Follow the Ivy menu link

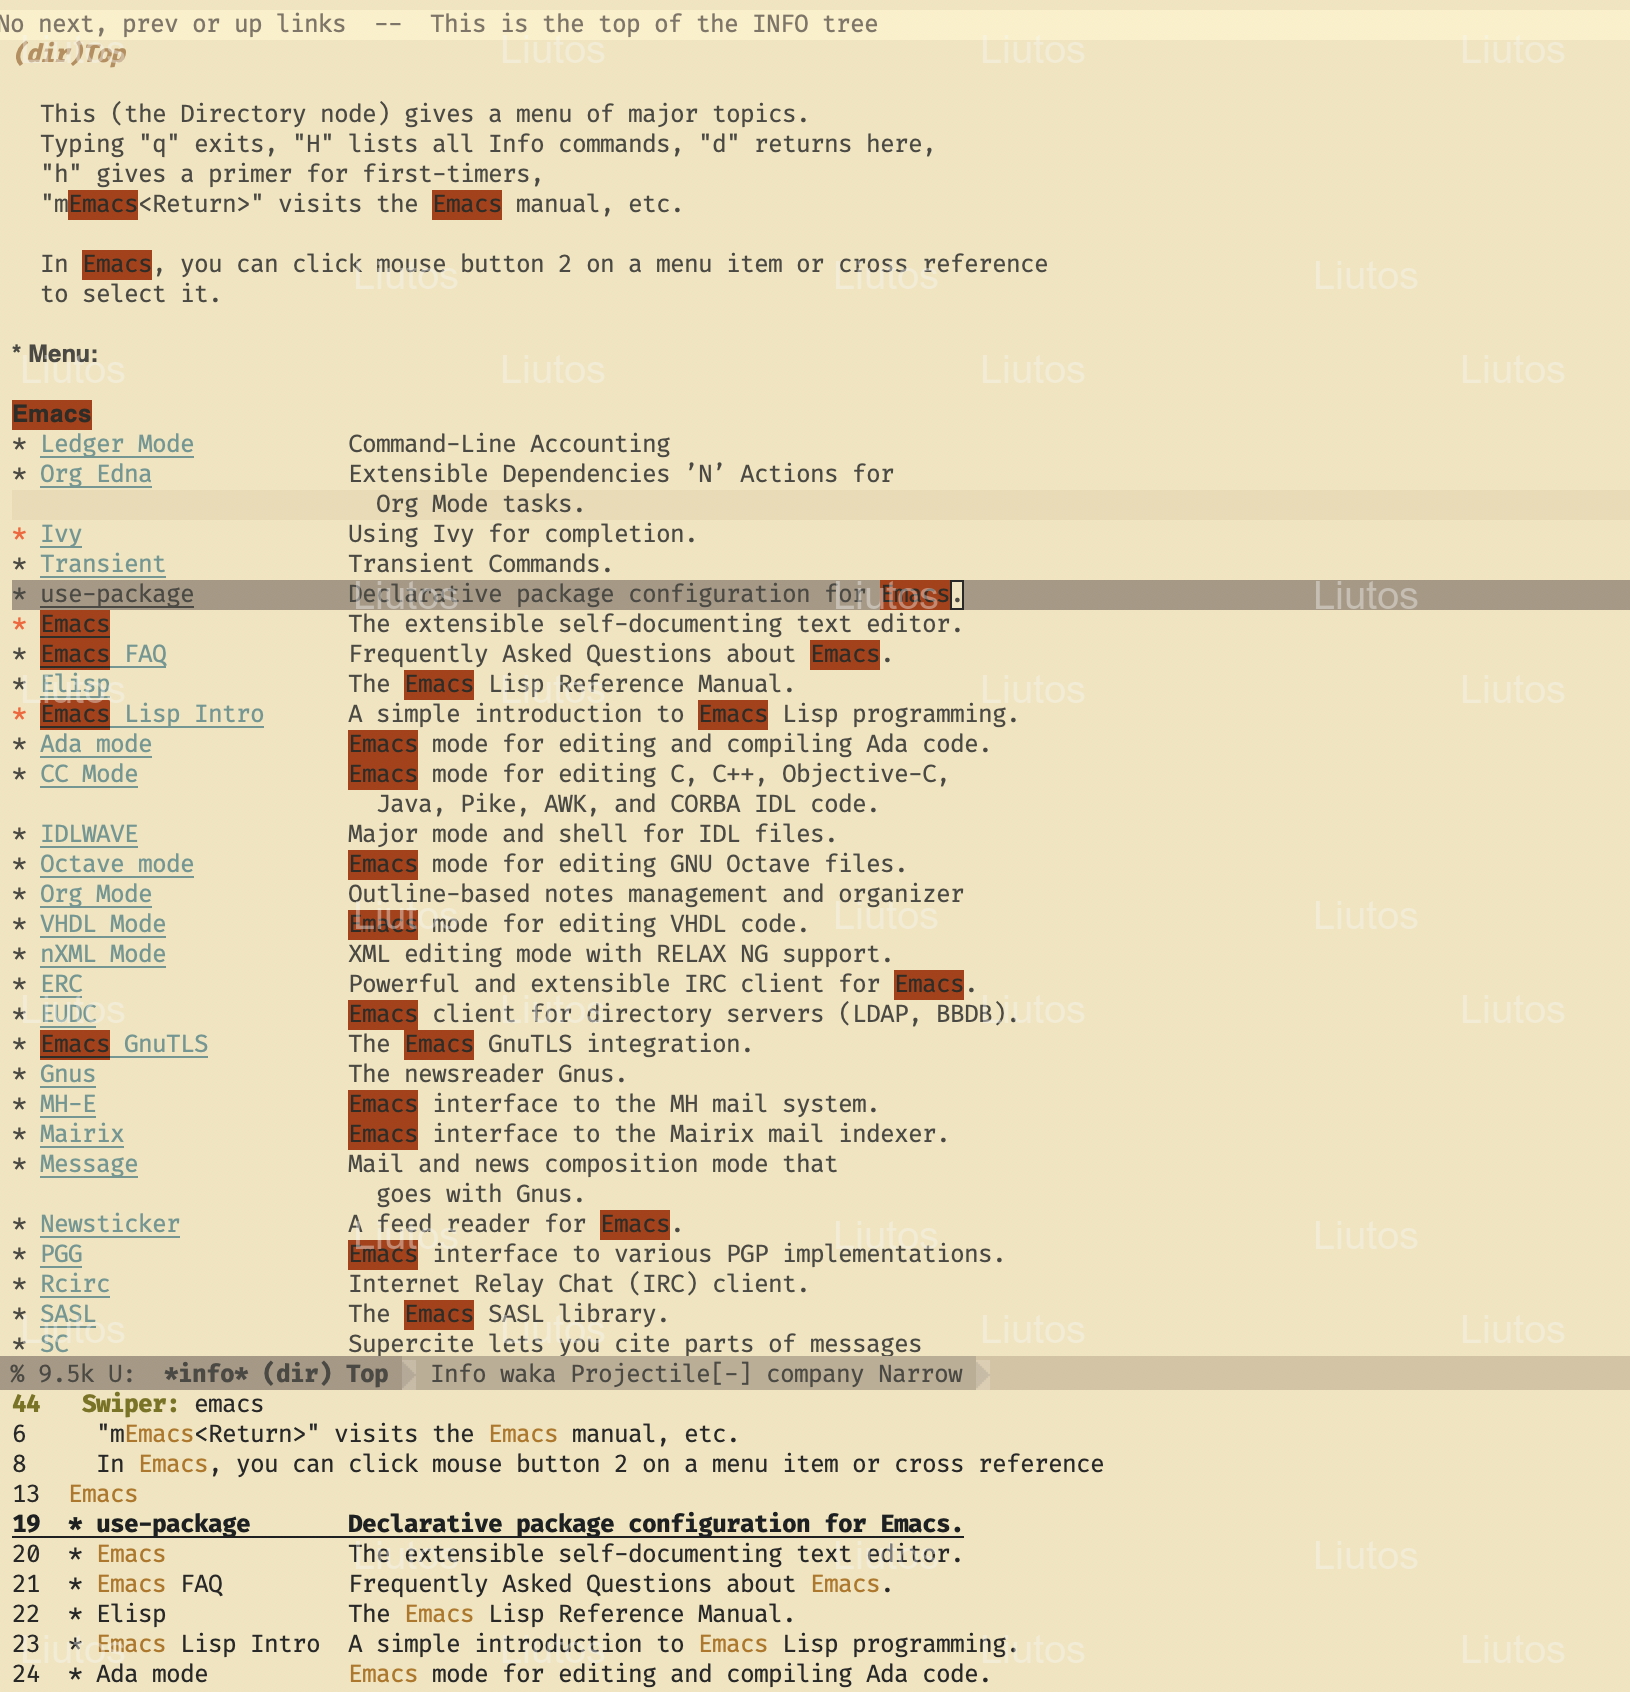tap(61, 534)
